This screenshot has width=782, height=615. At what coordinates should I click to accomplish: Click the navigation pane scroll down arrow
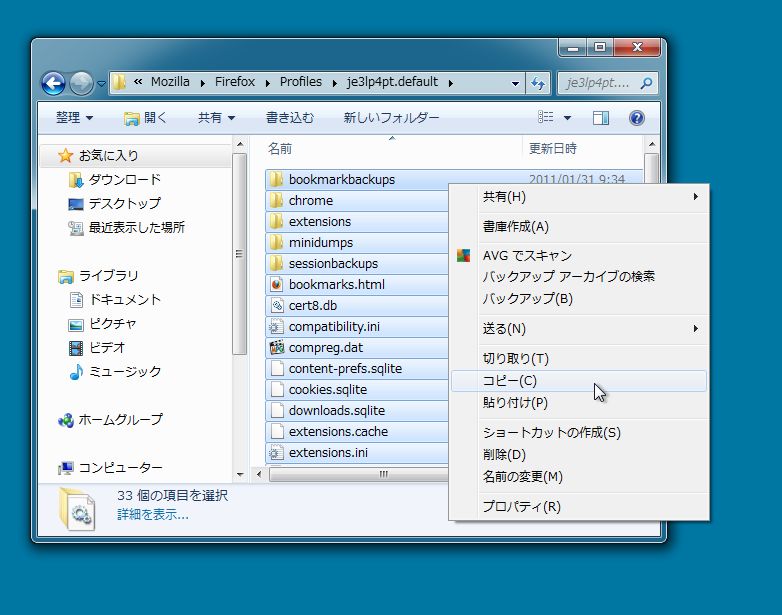point(240,474)
